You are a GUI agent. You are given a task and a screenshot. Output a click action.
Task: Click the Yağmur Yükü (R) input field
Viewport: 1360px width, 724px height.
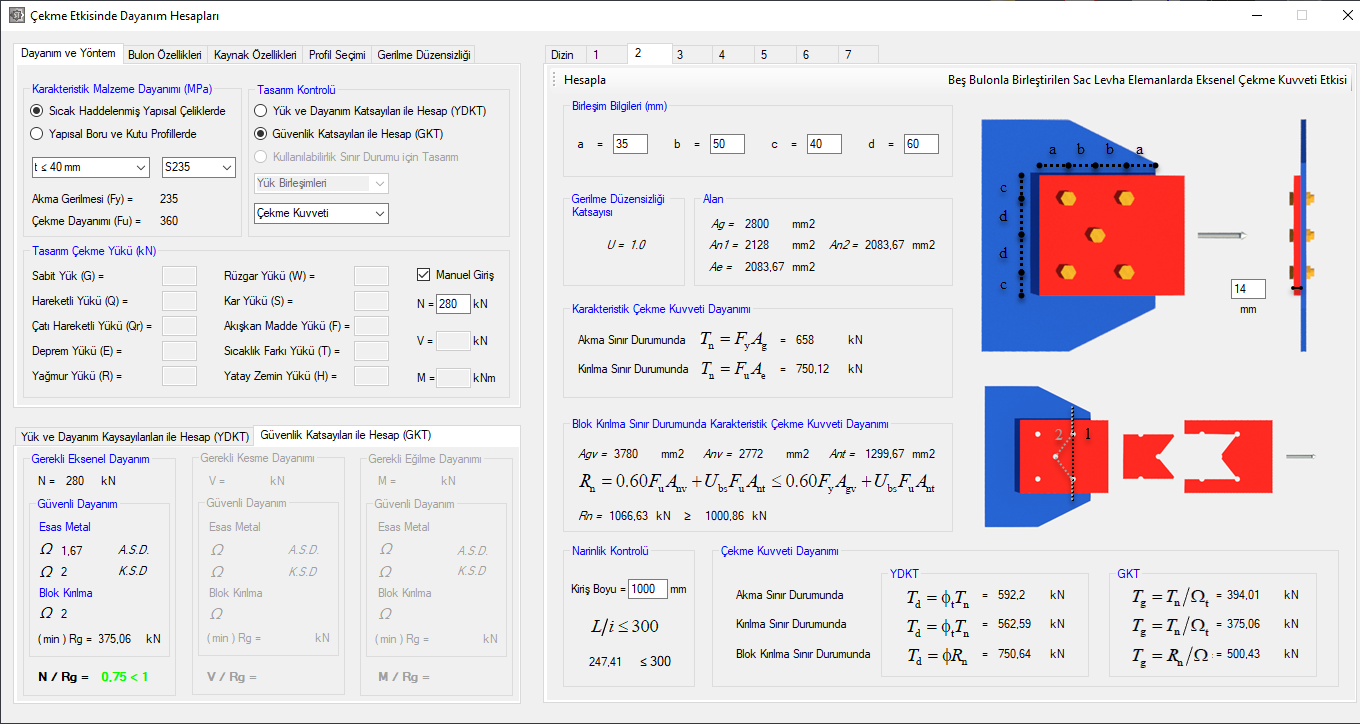click(x=179, y=376)
